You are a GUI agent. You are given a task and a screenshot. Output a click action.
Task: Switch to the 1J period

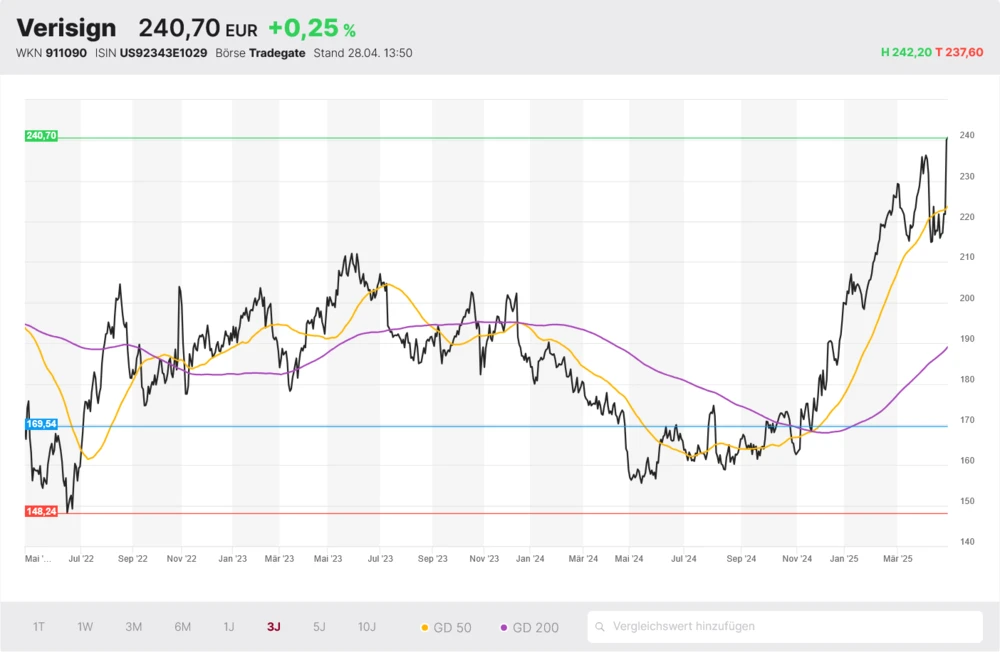229,627
